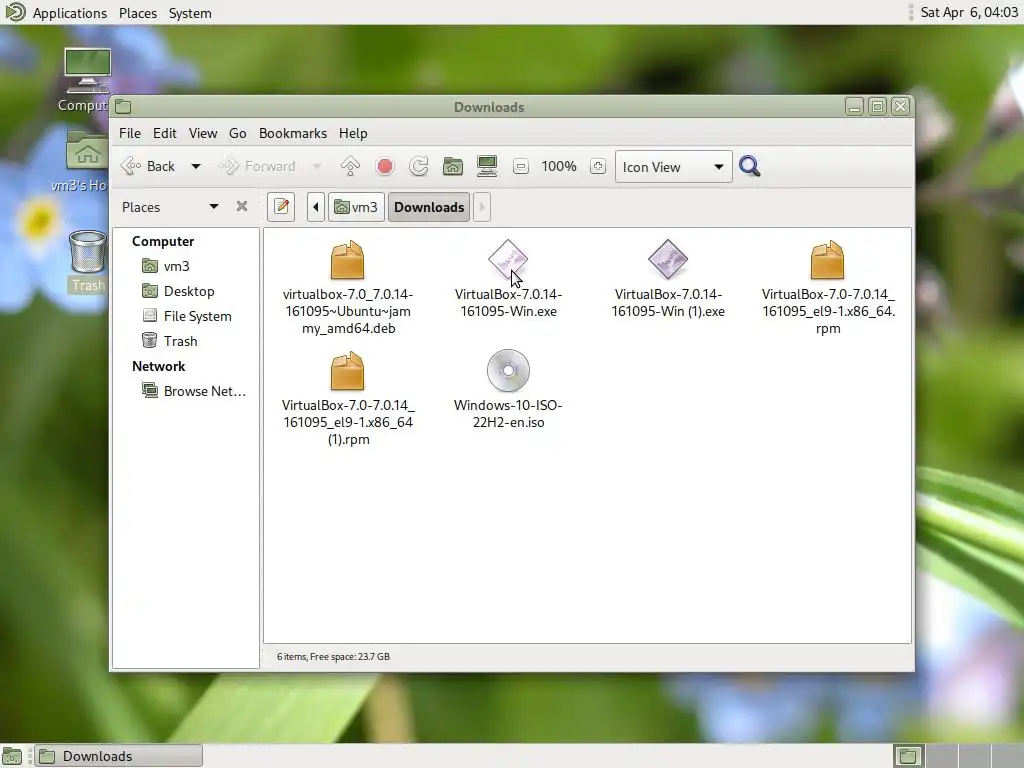This screenshot has width=1024, height=768.
Task: Select Trash in the Places sidebar
Action: 180,341
